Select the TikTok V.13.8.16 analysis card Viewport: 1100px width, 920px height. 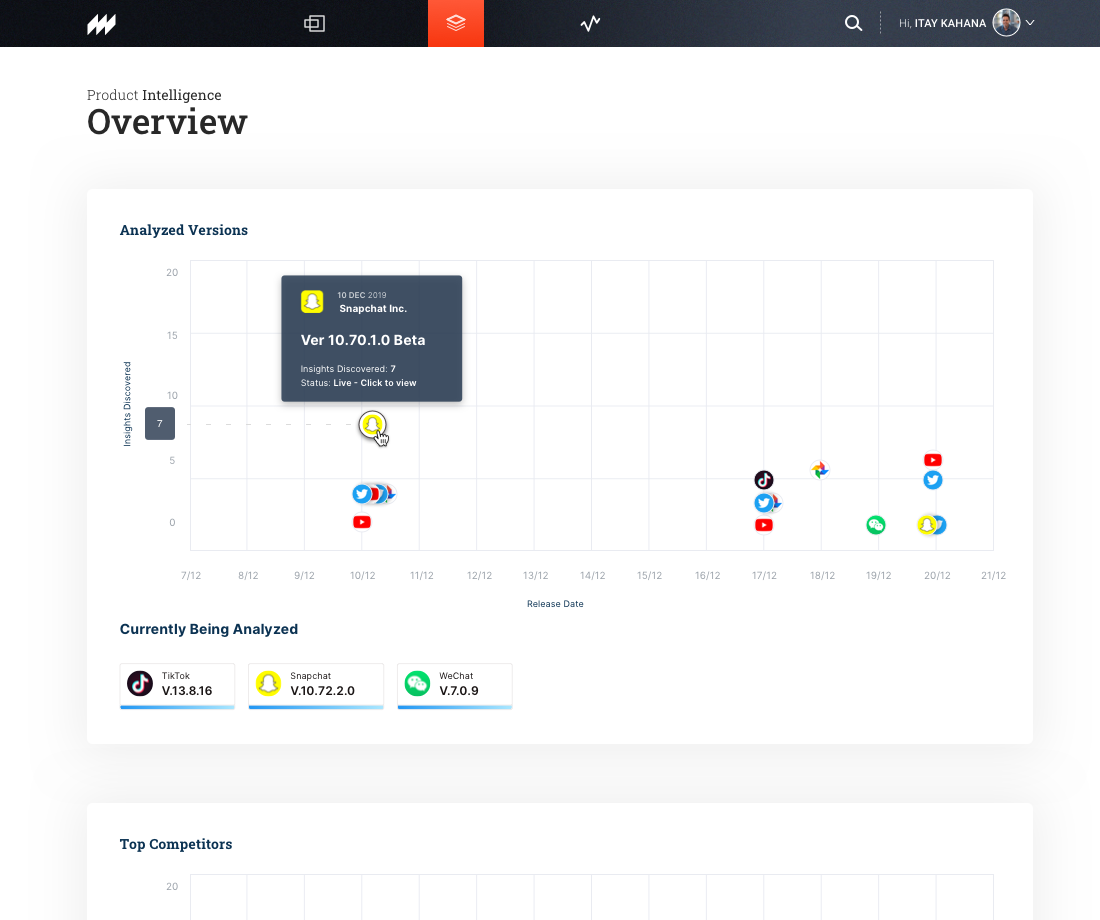pos(177,685)
